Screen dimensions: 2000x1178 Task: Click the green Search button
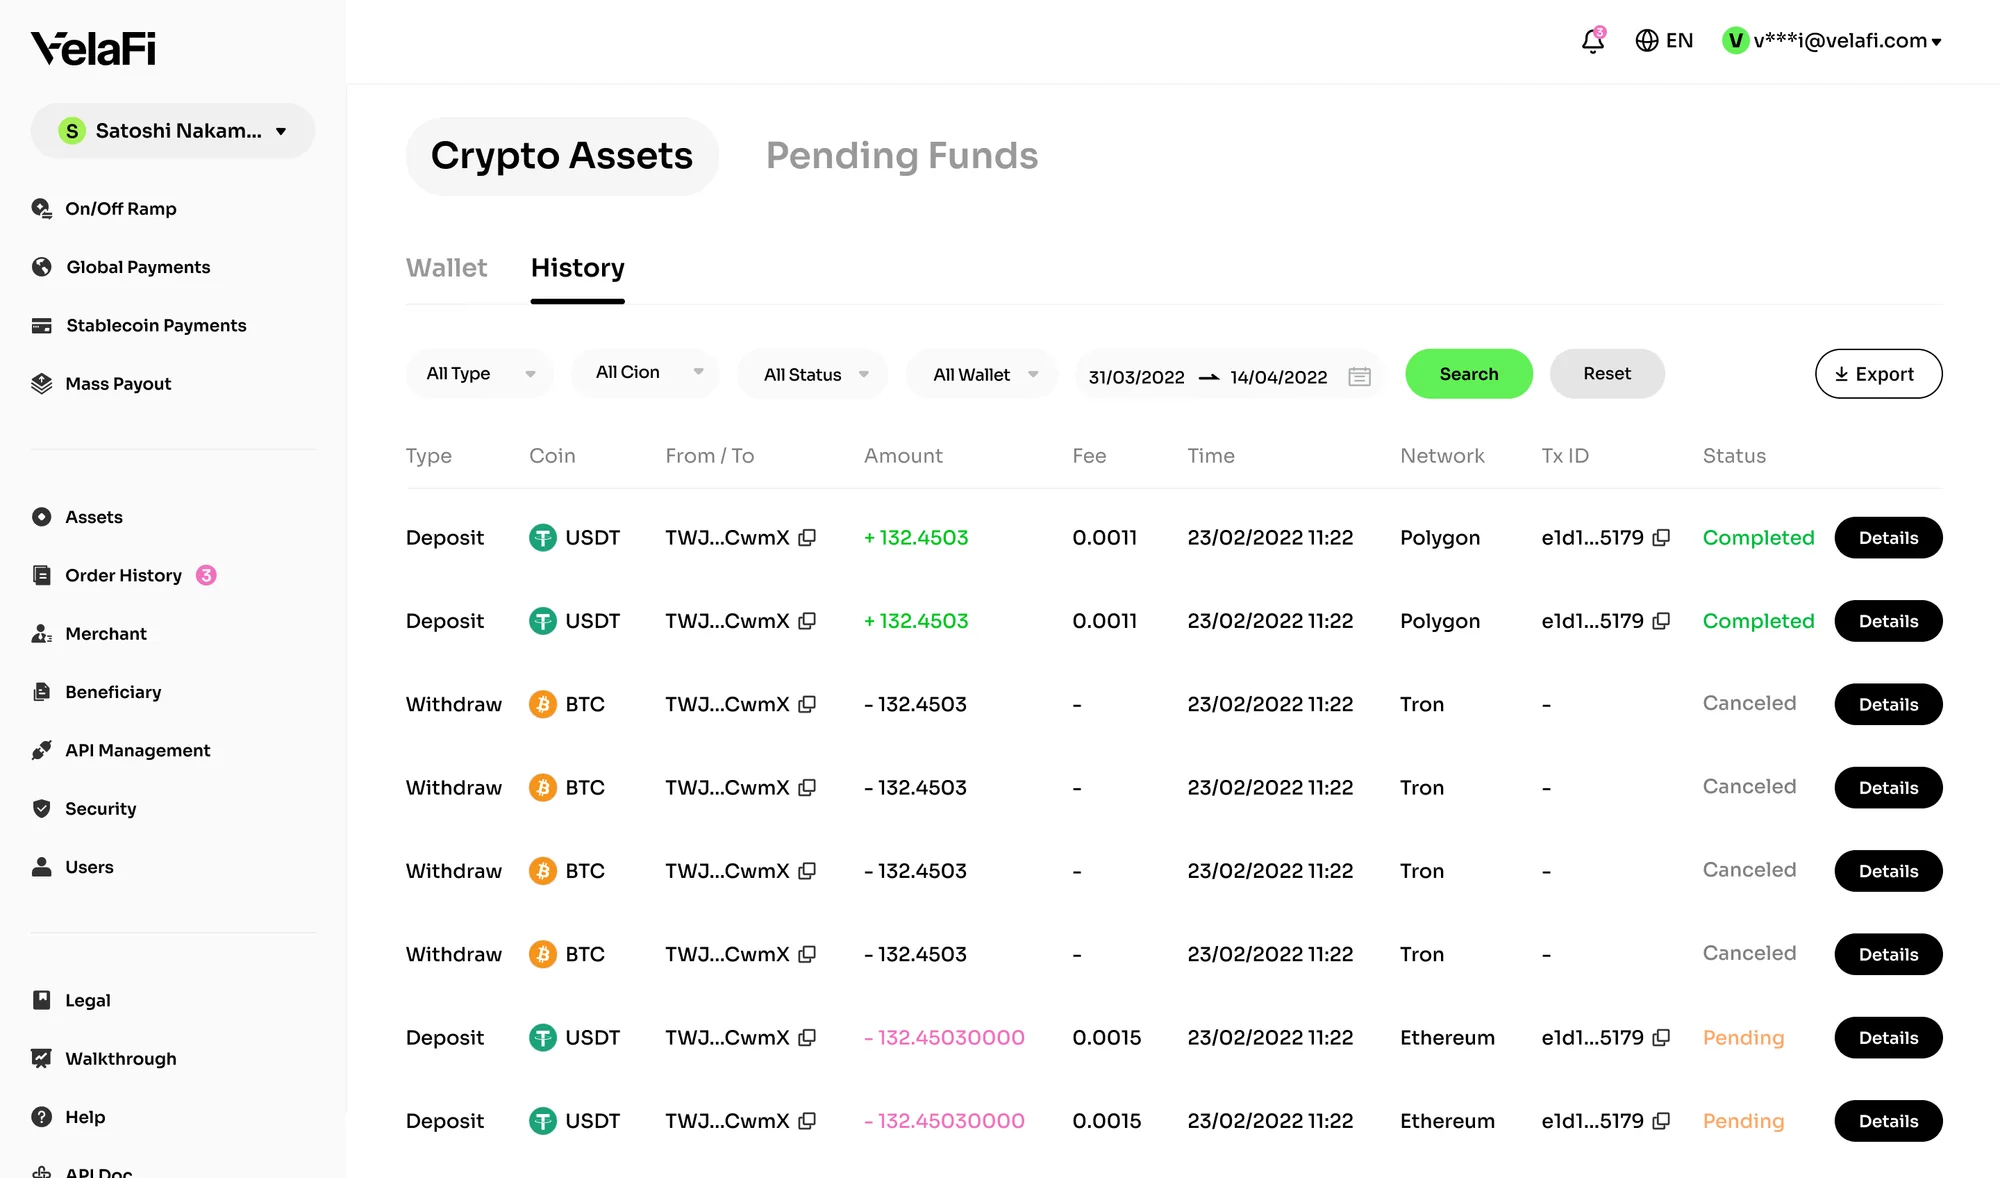click(x=1469, y=374)
